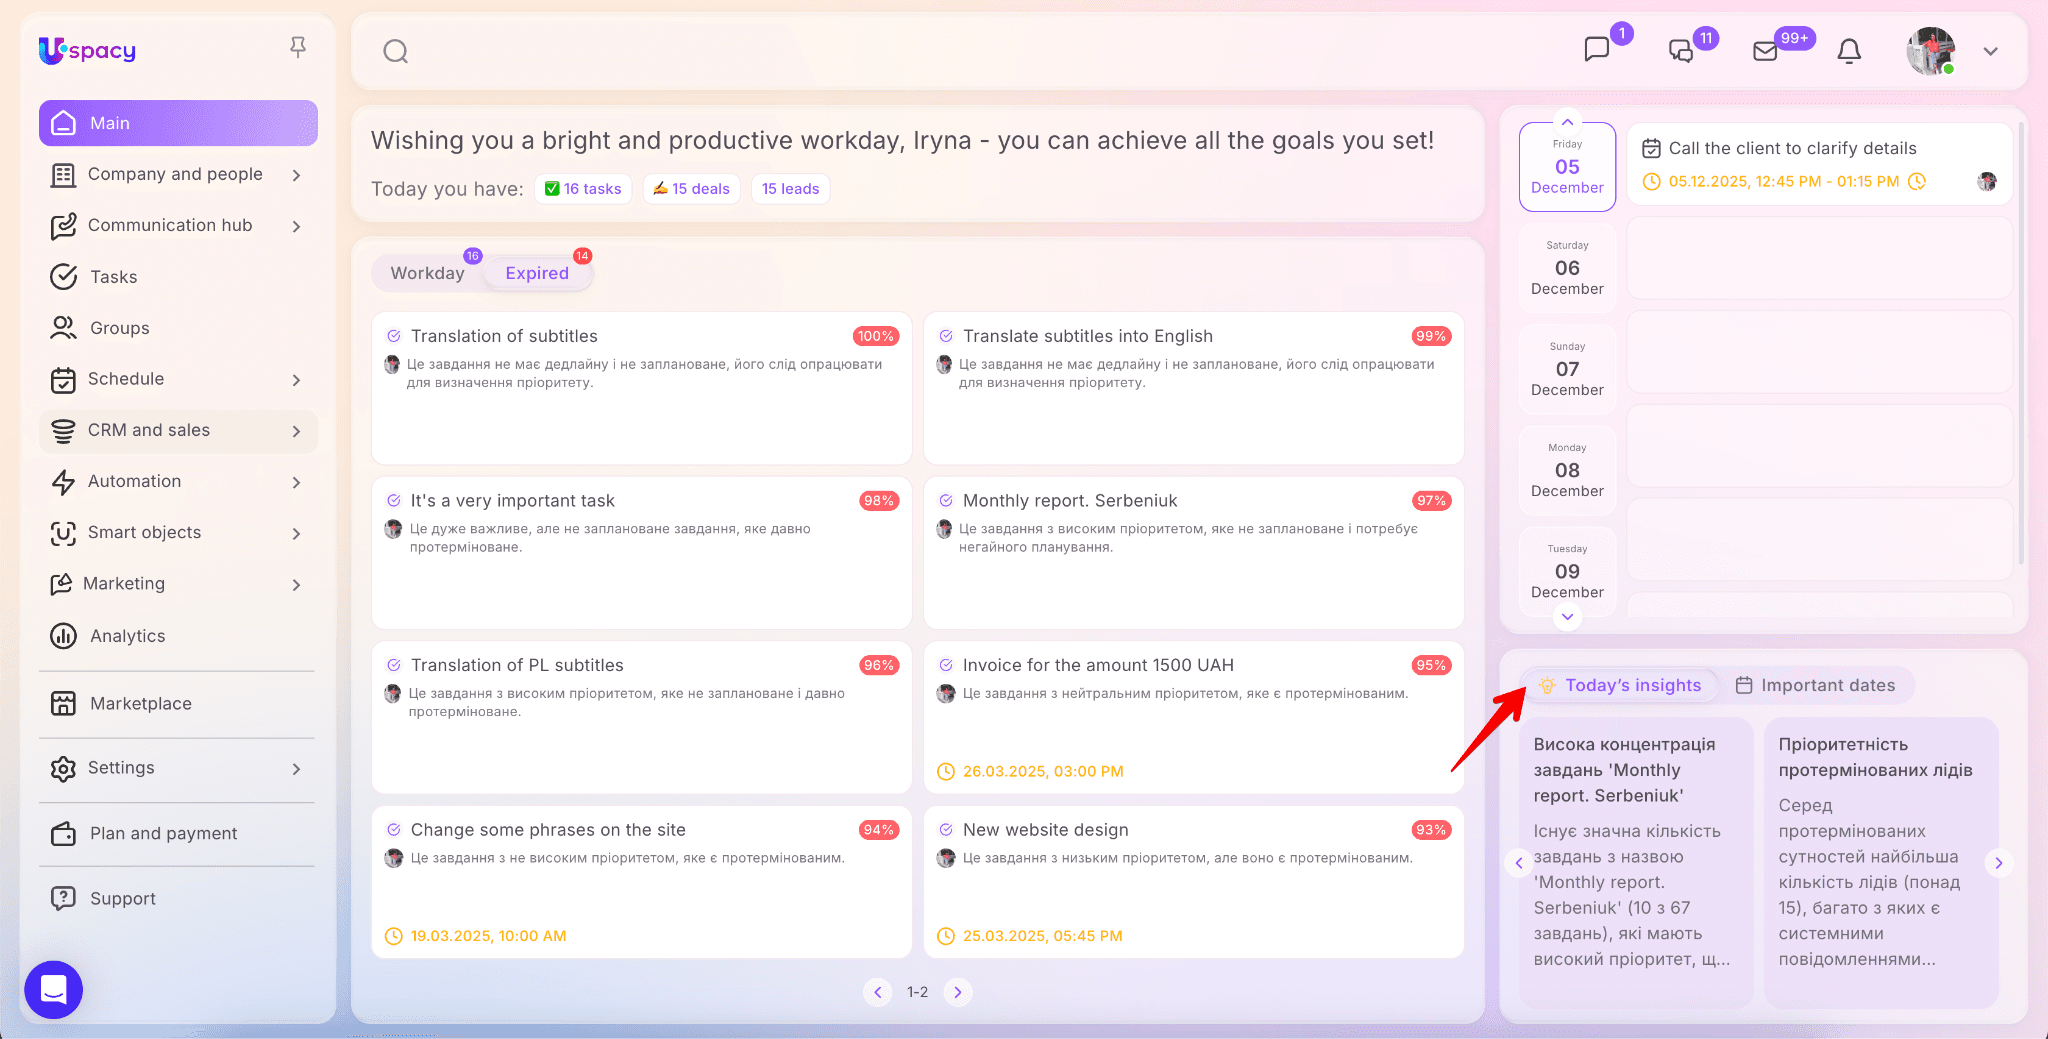Click the Communication hub icon

pyautogui.click(x=63, y=226)
